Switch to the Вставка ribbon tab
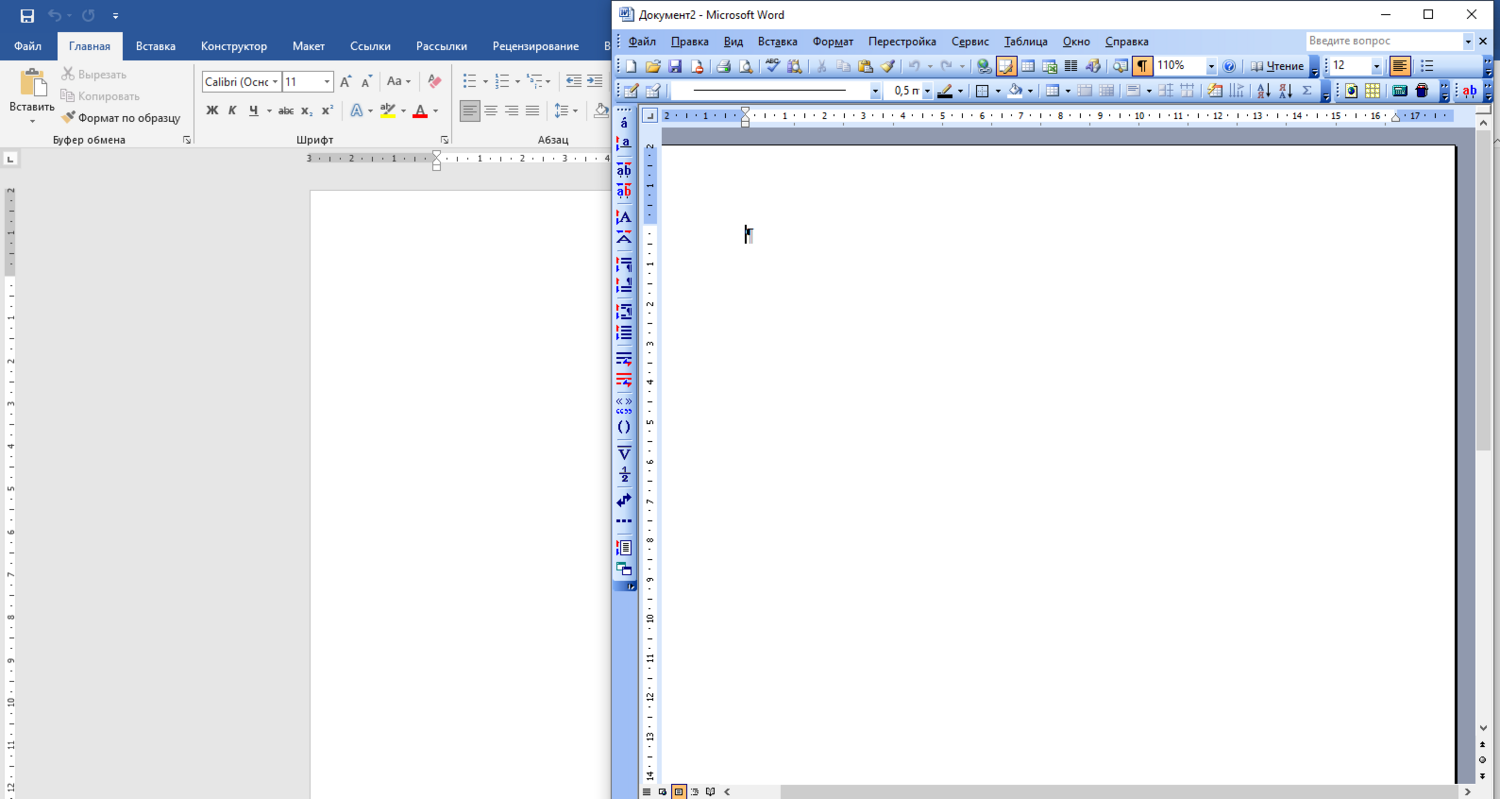 (156, 46)
